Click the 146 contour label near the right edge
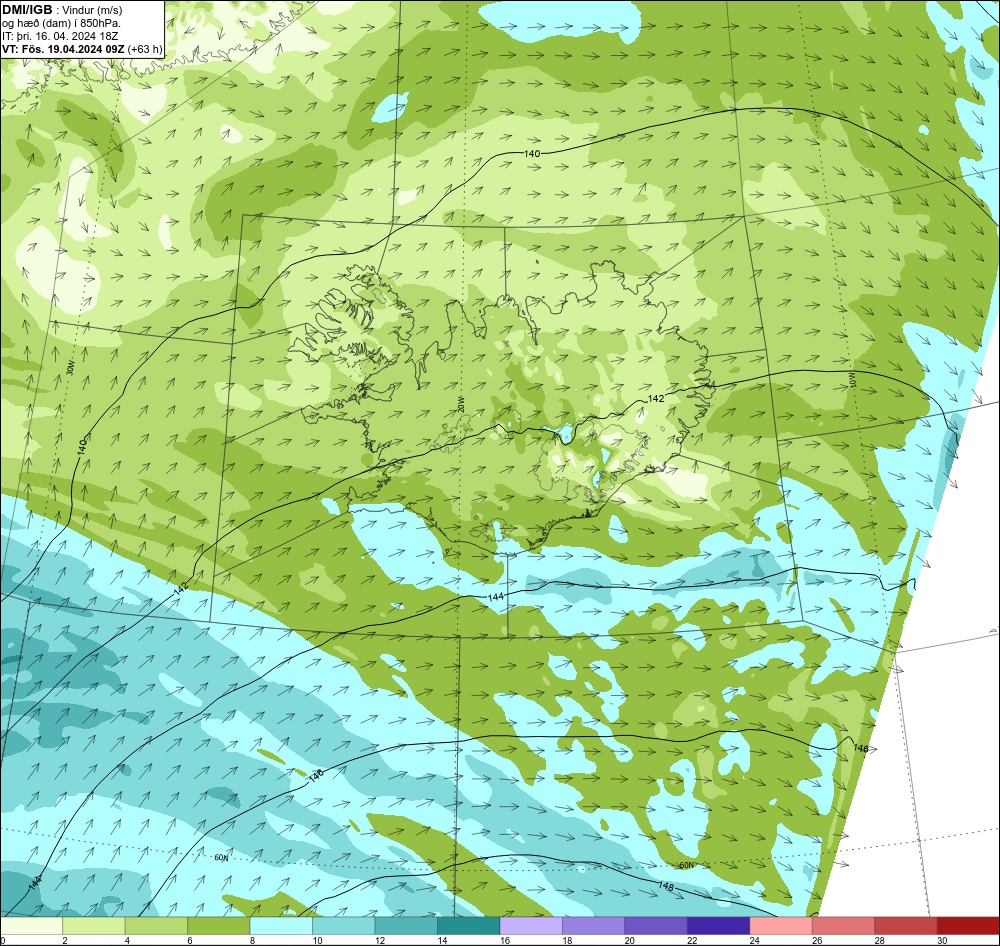The height and width of the screenshot is (946, 1000). (860, 748)
